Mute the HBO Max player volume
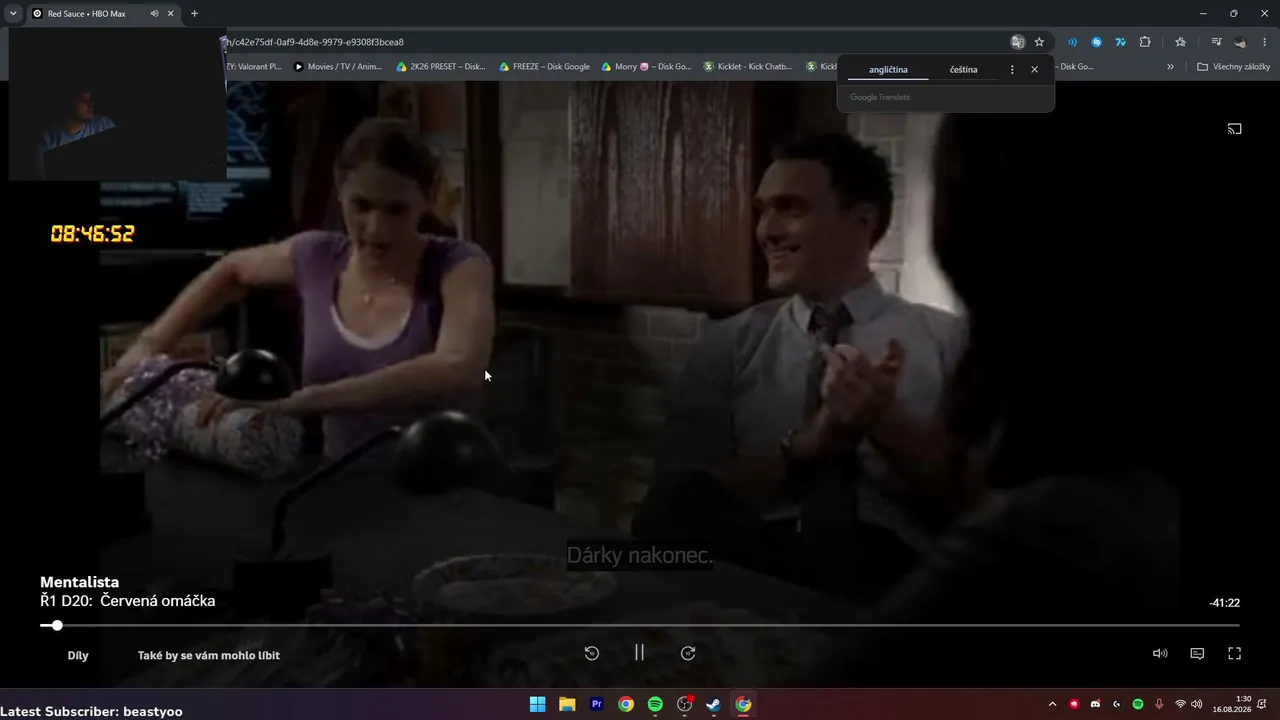The height and width of the screenshot is (720, 1280). (1160, 654)
